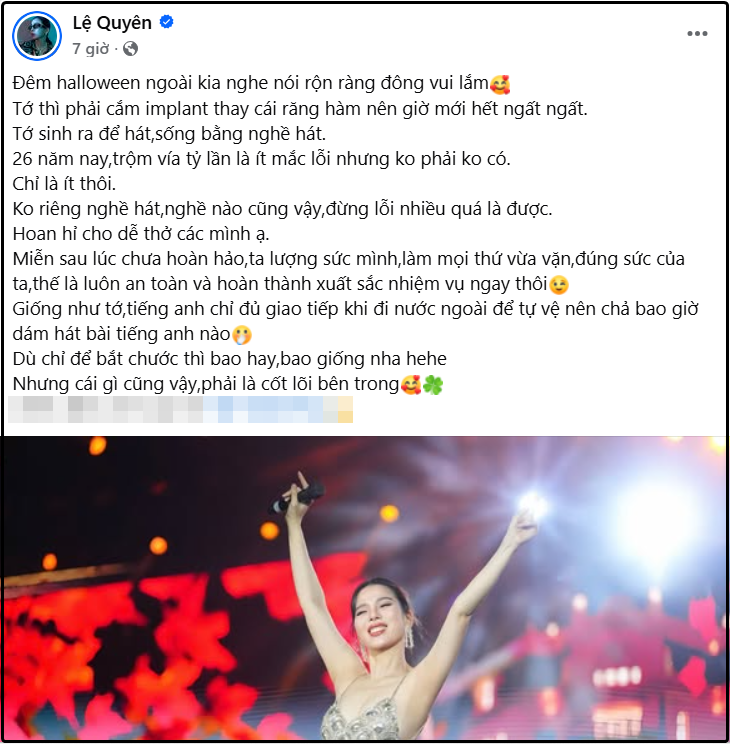The width and height of the screenshot is (730, 744).
Task: Click the globe public-privacy icon
Action: 131,48
